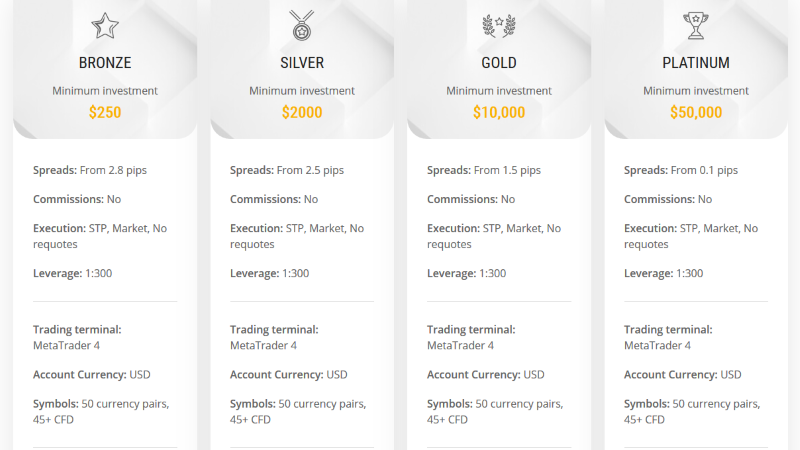This screenshot has height=450, width=800.
Task: Click the Platinum trophy icon
Action: point(696,26)
